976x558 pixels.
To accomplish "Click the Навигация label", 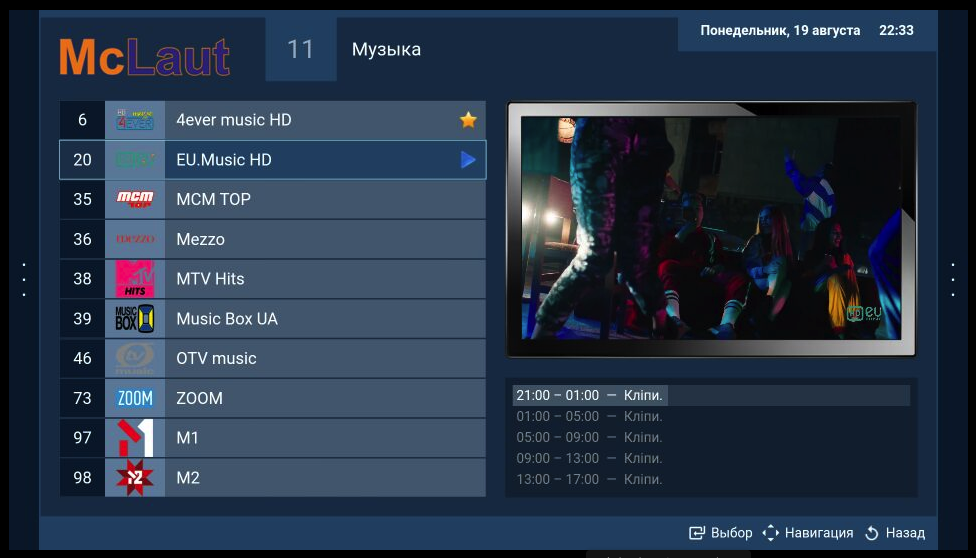I will (819, 533).
